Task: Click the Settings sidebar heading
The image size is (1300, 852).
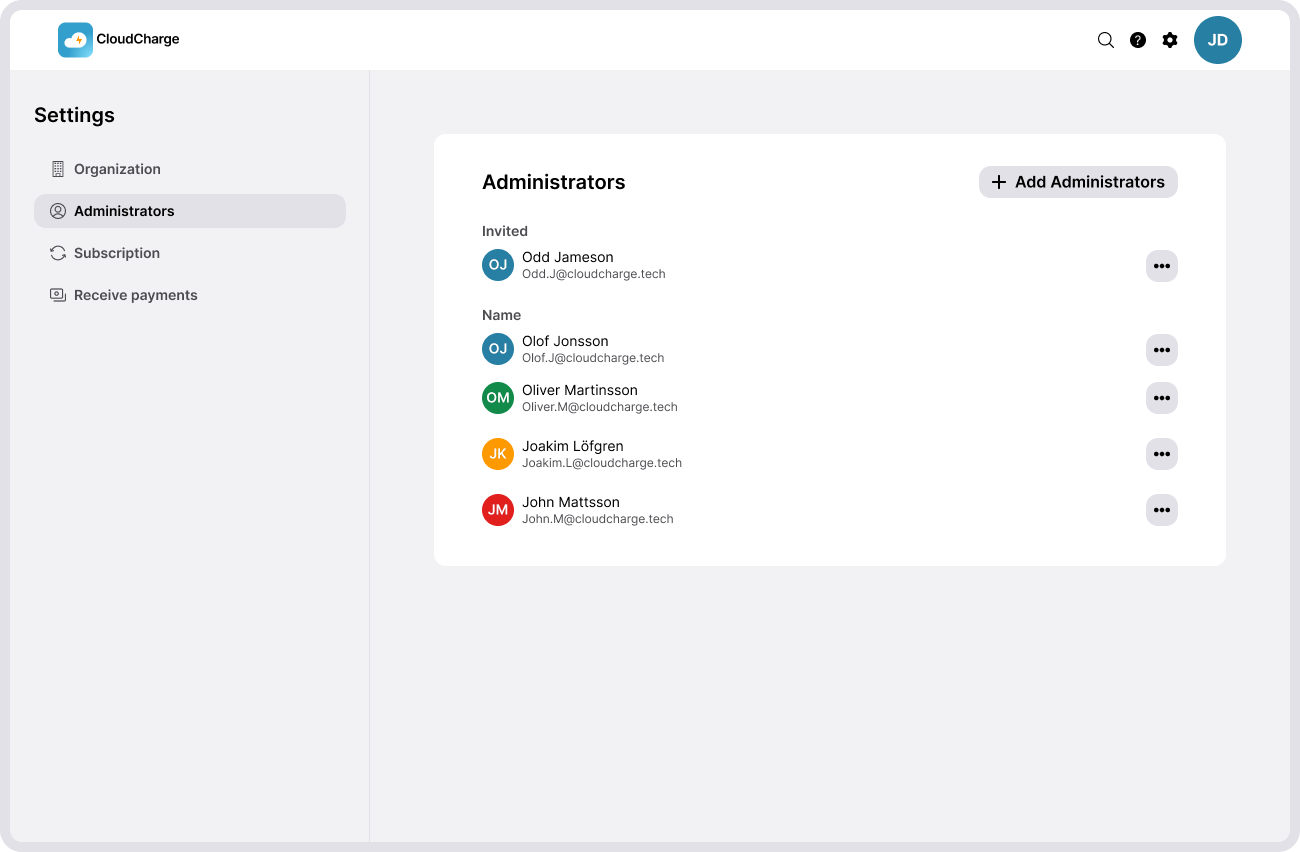Action: [74, 115]
